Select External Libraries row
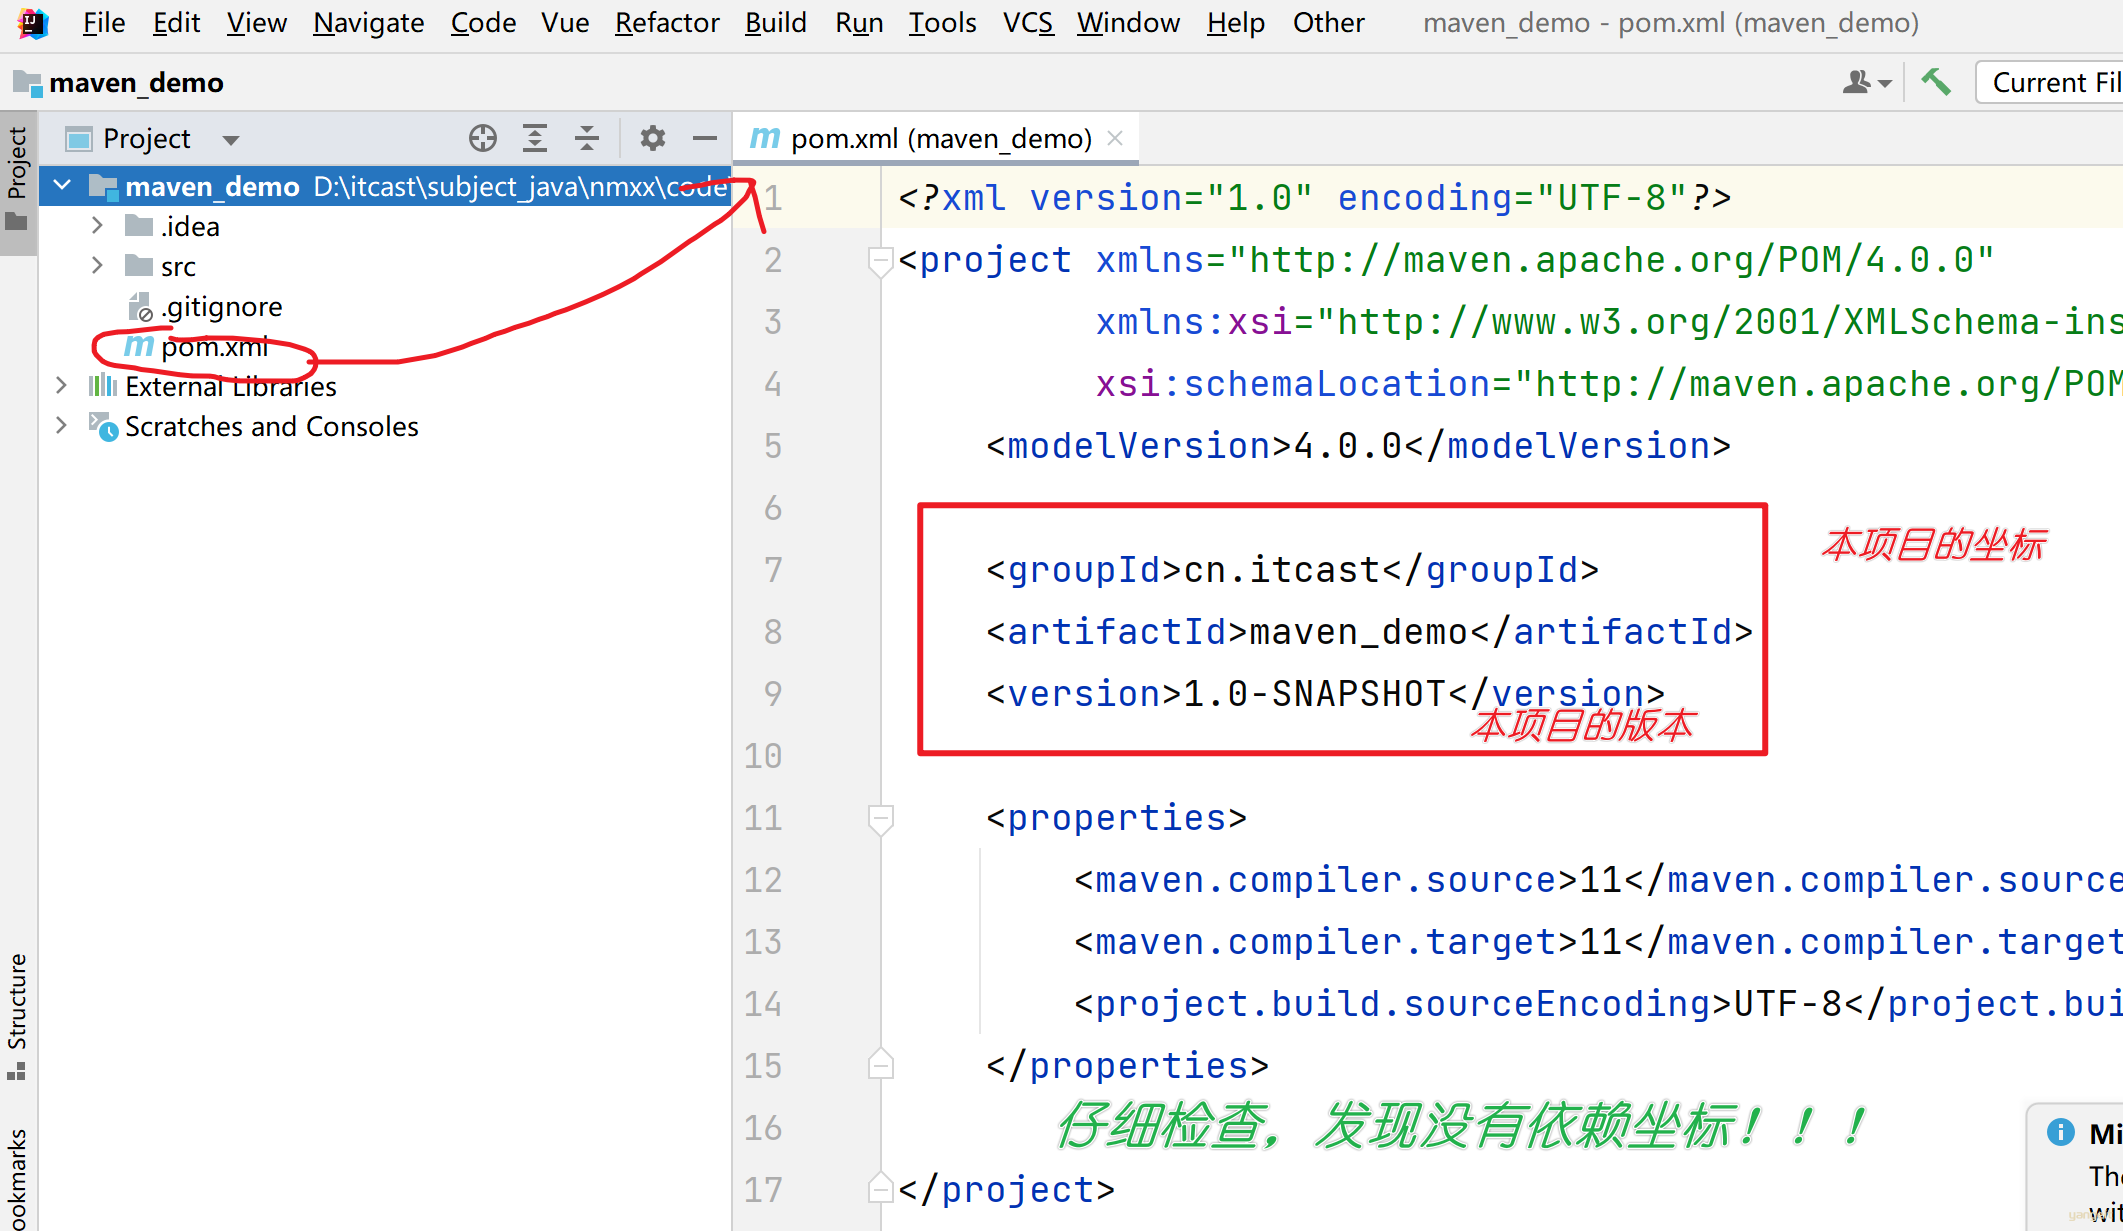This screenshot has width=2123, height=1231. point(385,386)
